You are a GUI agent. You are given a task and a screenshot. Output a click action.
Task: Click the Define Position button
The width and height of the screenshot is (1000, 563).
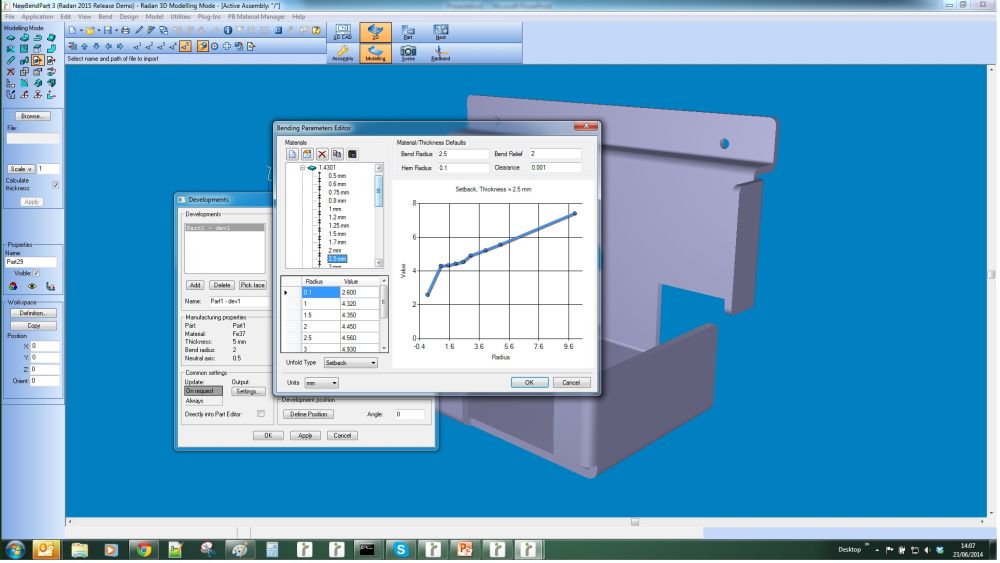click(x=308, y=413)
